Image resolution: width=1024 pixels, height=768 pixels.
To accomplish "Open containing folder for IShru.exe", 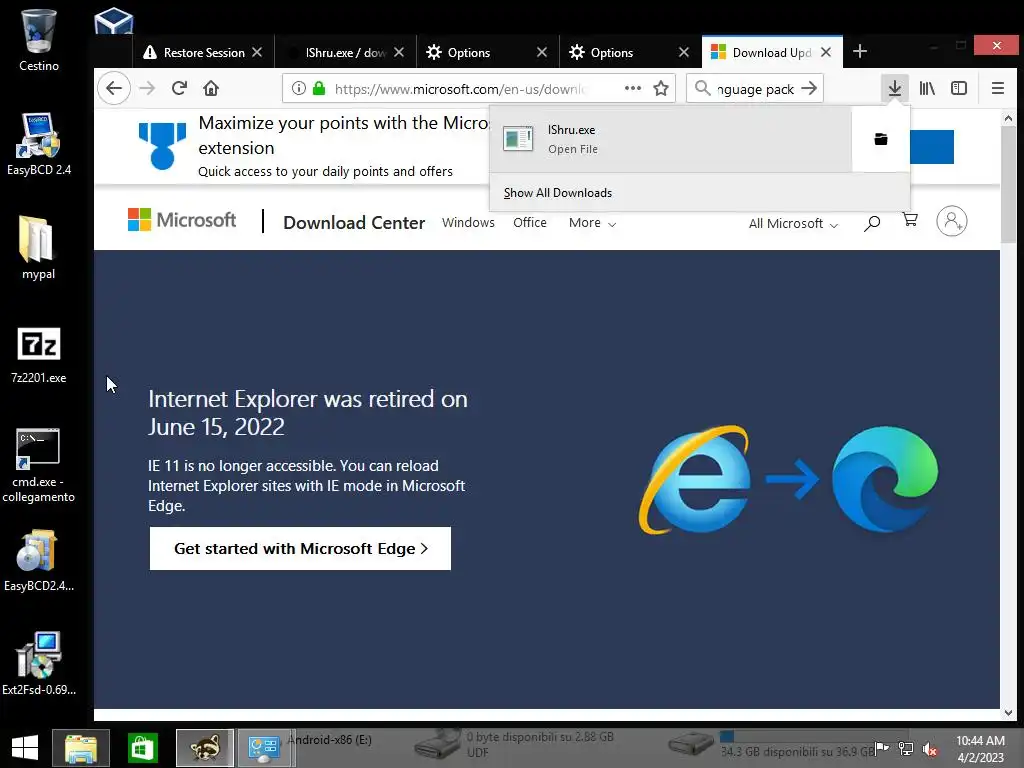I will pos(881,139).
